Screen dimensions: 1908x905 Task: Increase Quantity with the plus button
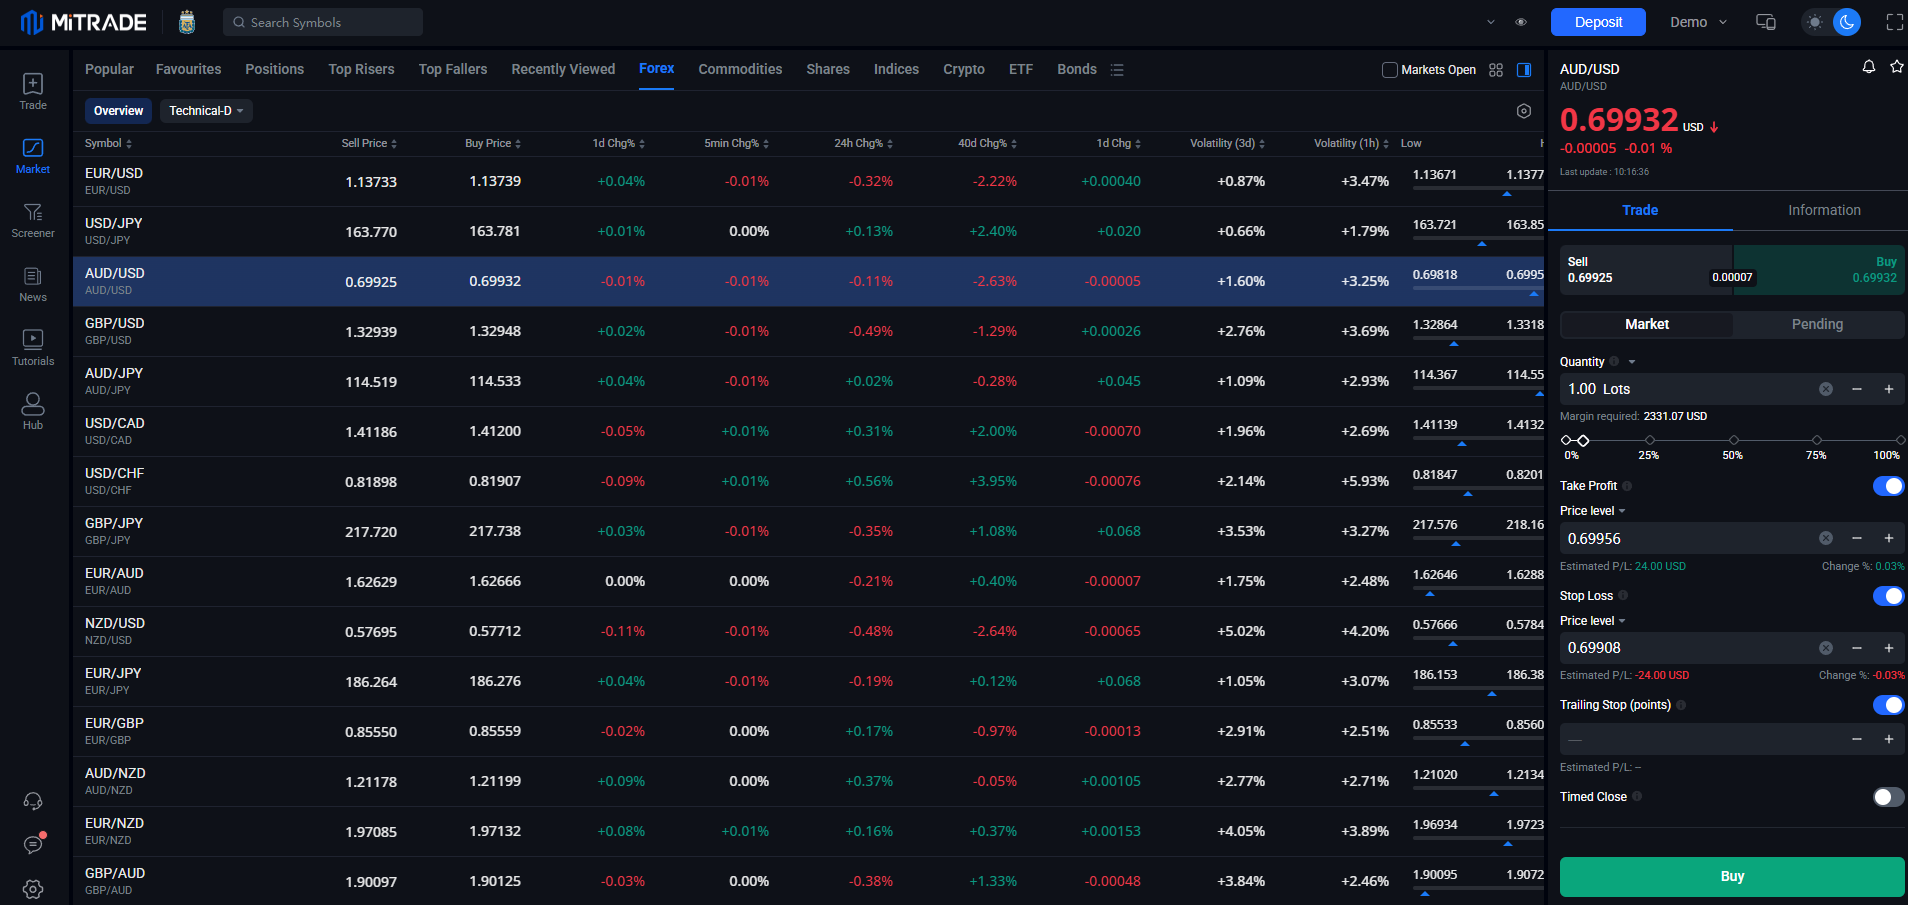point(1889,389)
